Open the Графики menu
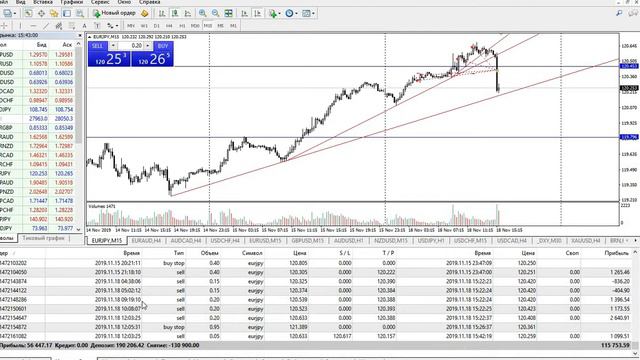 71,2
